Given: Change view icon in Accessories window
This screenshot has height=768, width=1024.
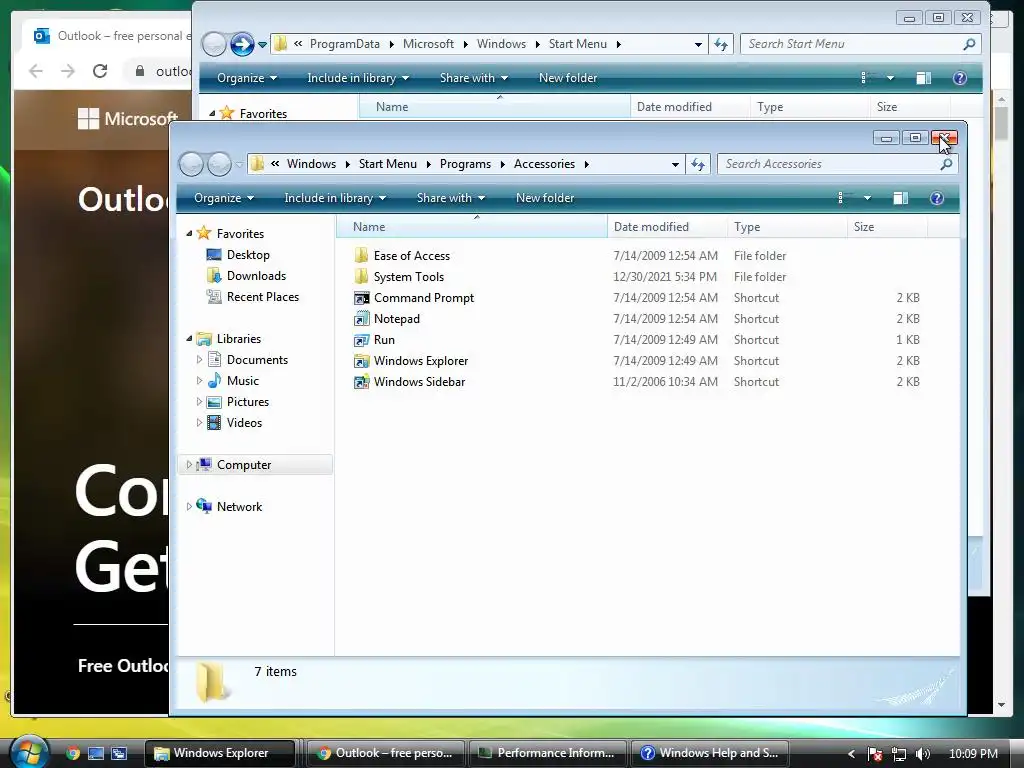Looking at the screenshot, I should (x=844, y=198).
